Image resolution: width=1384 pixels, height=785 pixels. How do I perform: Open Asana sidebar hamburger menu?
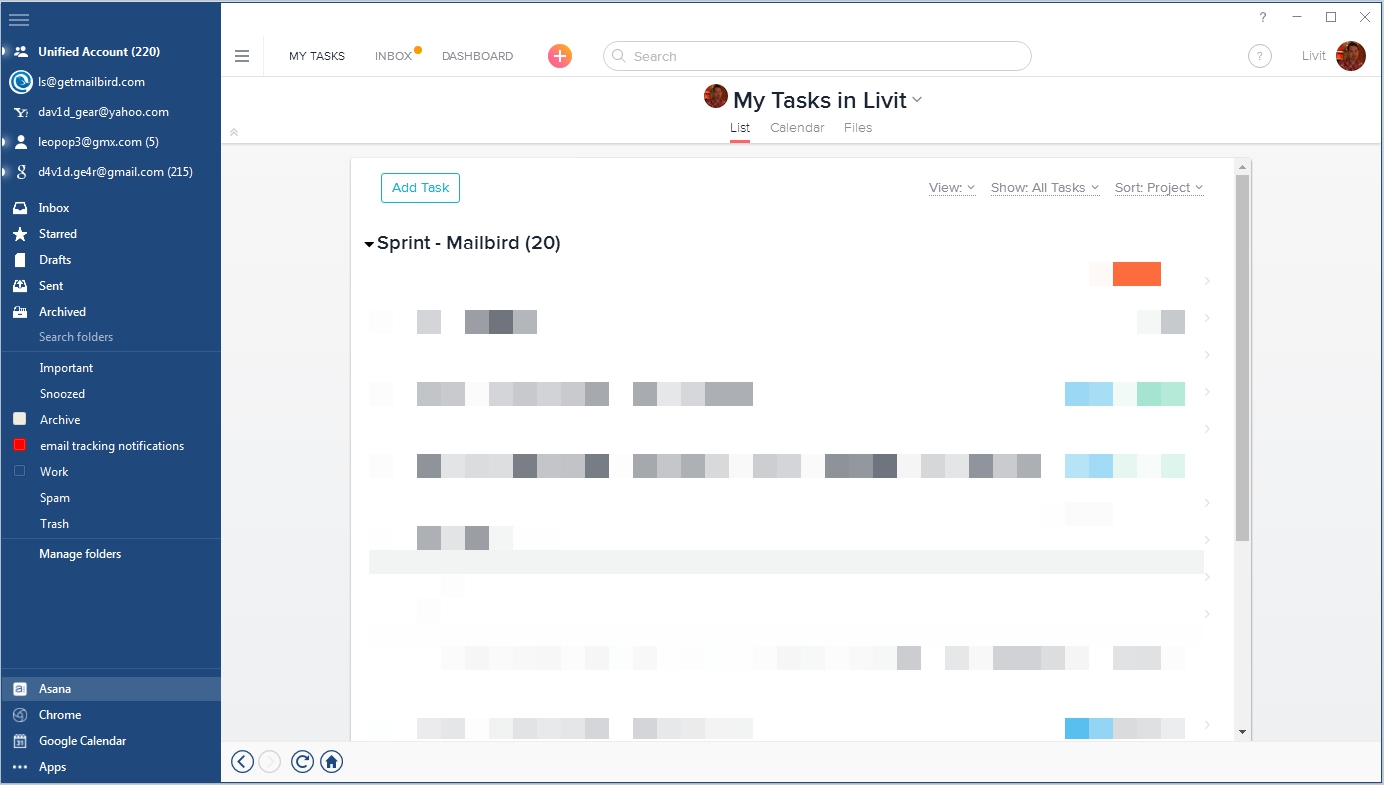(242, 56)
